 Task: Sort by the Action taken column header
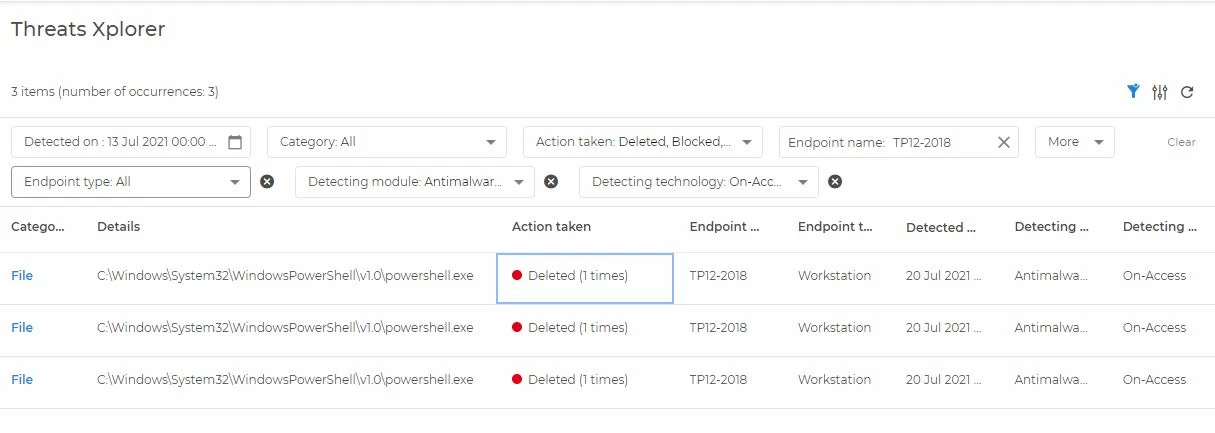551,227
